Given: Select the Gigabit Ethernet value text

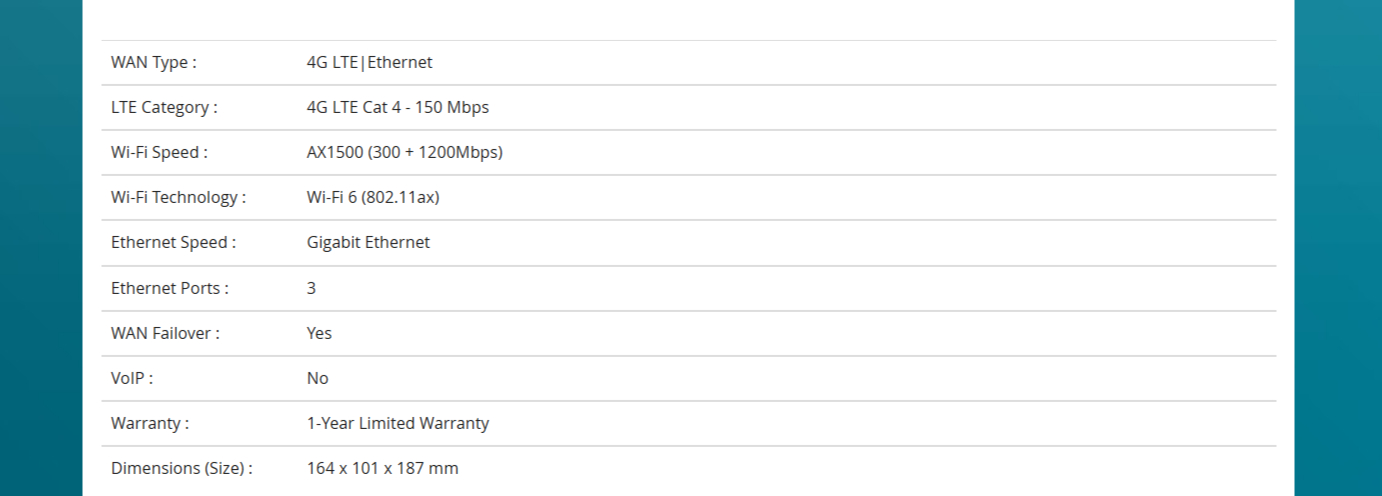Looking at the screenshot, I should click(x=368, y=242).
